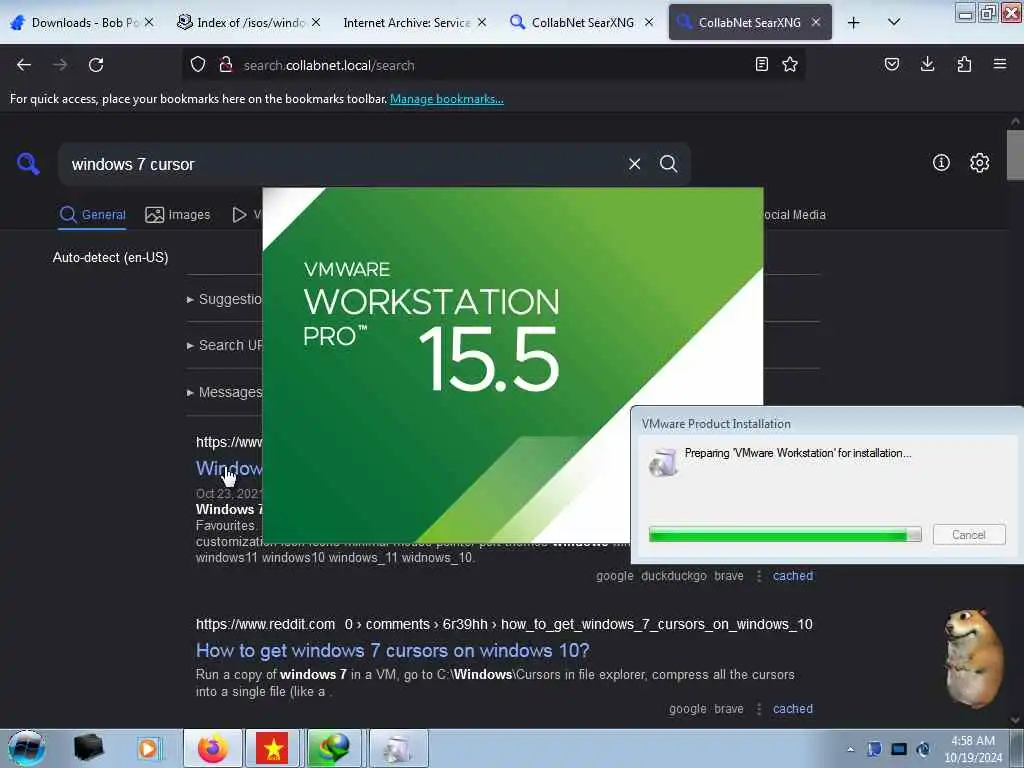This screenshot has height=768, width=1024.
Task: Go back using the browser back arrow
Action: pos(24,65)
